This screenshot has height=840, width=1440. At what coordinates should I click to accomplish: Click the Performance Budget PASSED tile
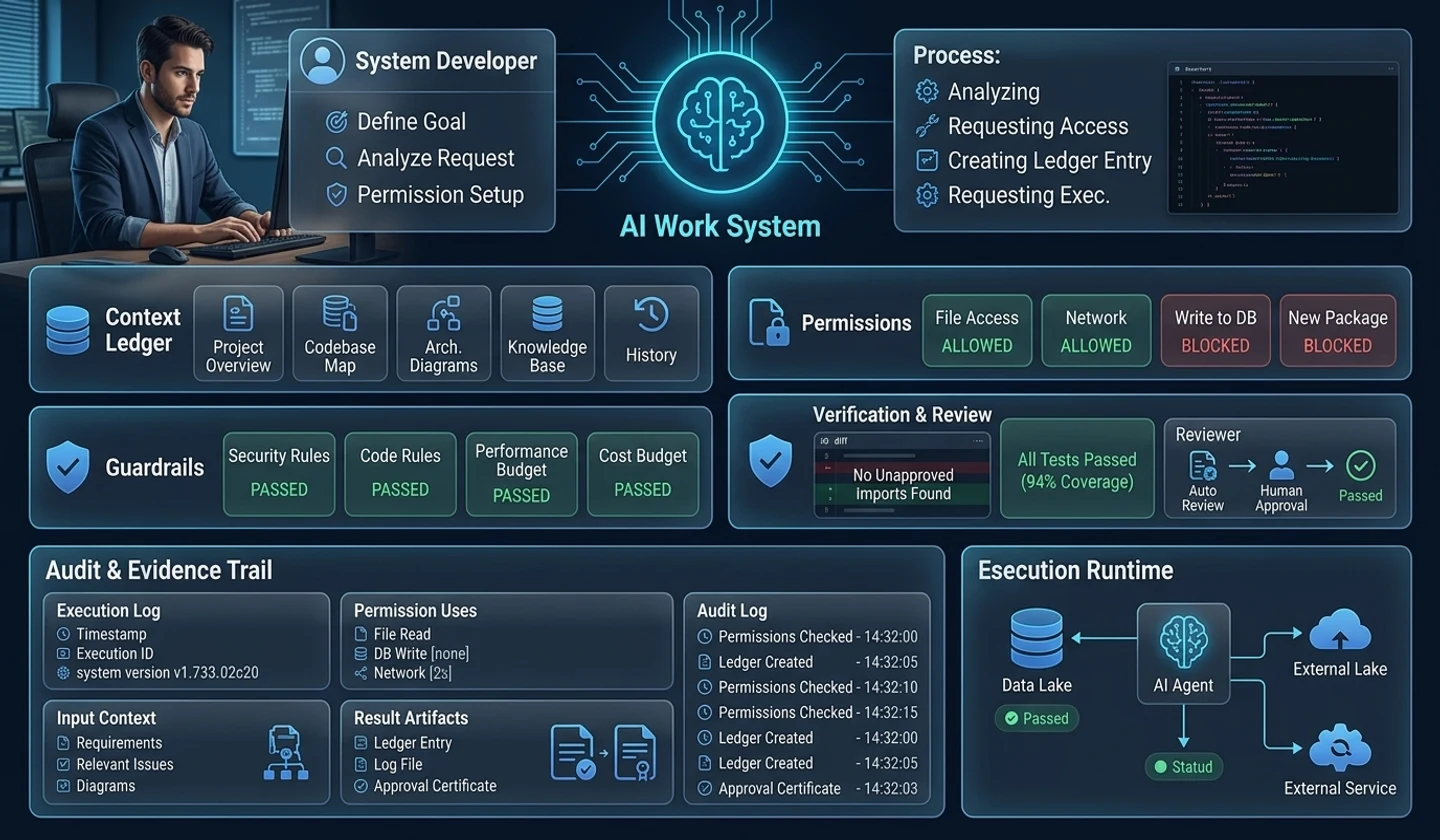coord(522,474)
